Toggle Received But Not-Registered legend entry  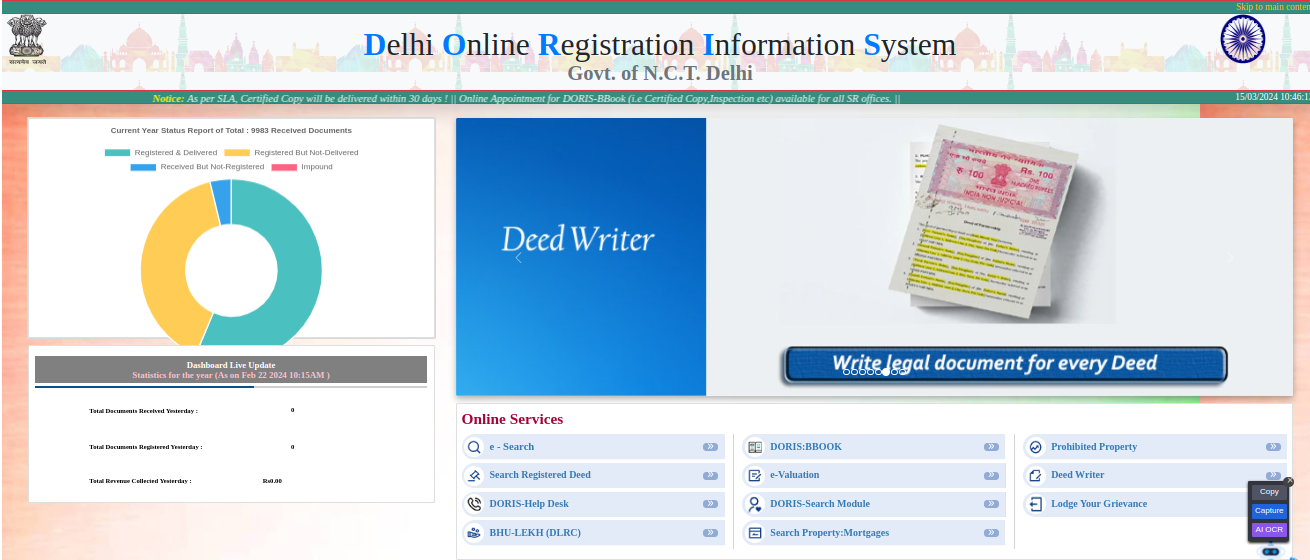[197, 166]
